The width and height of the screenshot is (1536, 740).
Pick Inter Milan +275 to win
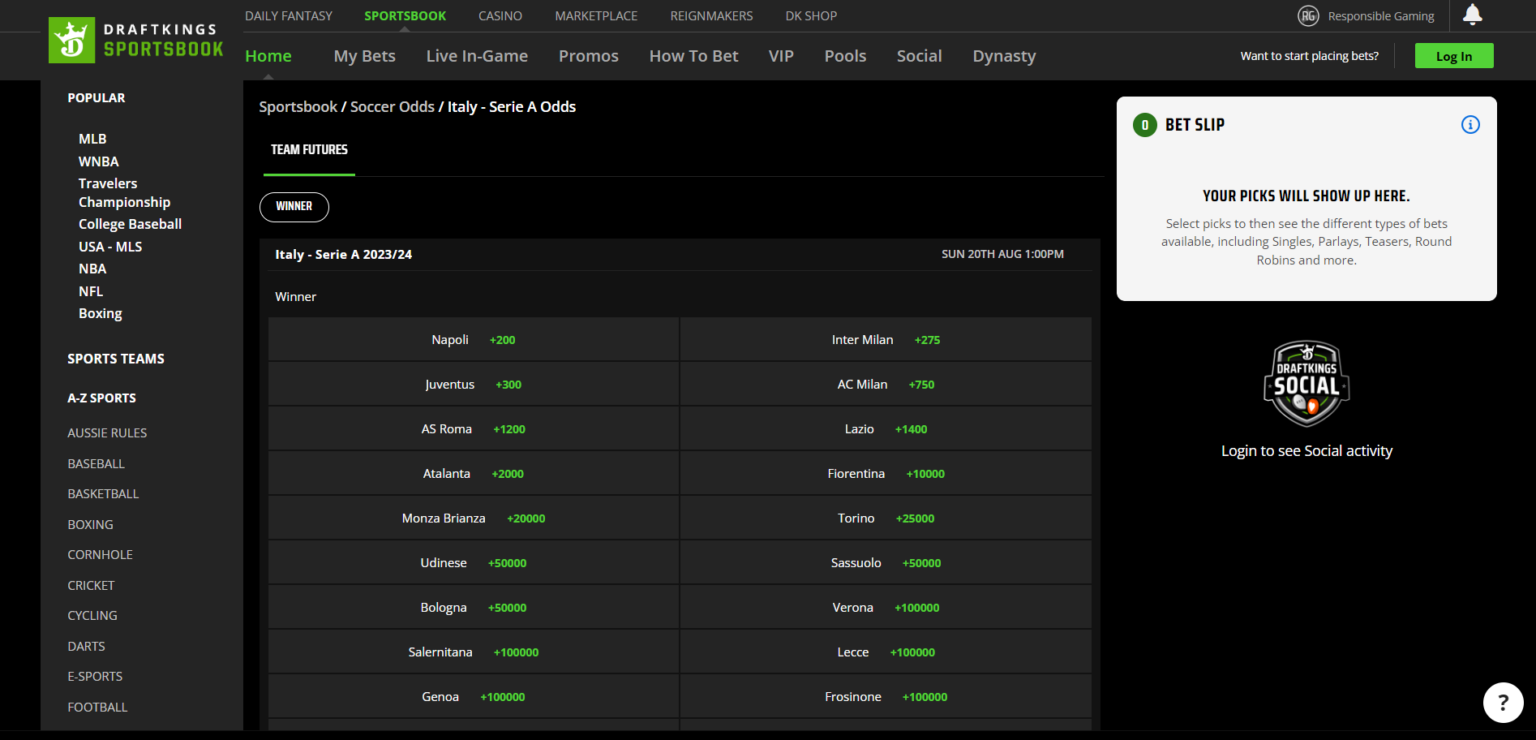[886, 340]
